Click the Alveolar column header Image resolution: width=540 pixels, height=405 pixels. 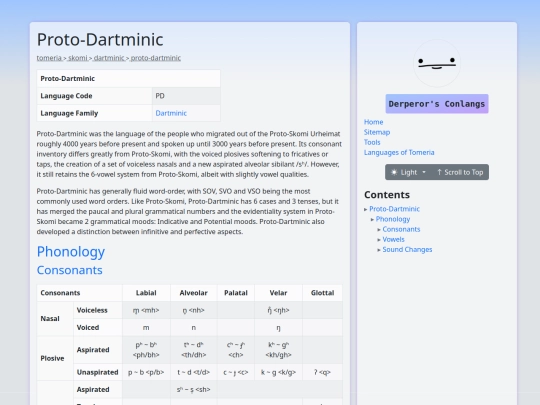(193, 293)
